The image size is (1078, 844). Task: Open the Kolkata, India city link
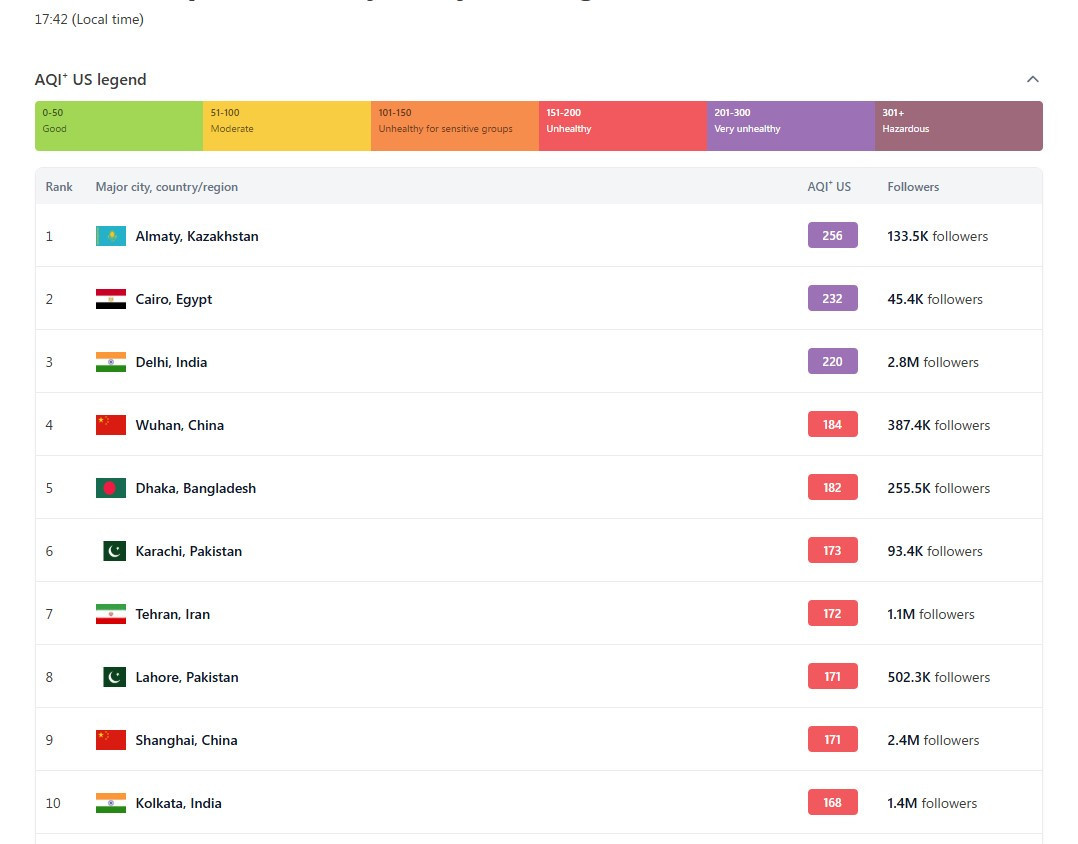pos(178,803)
